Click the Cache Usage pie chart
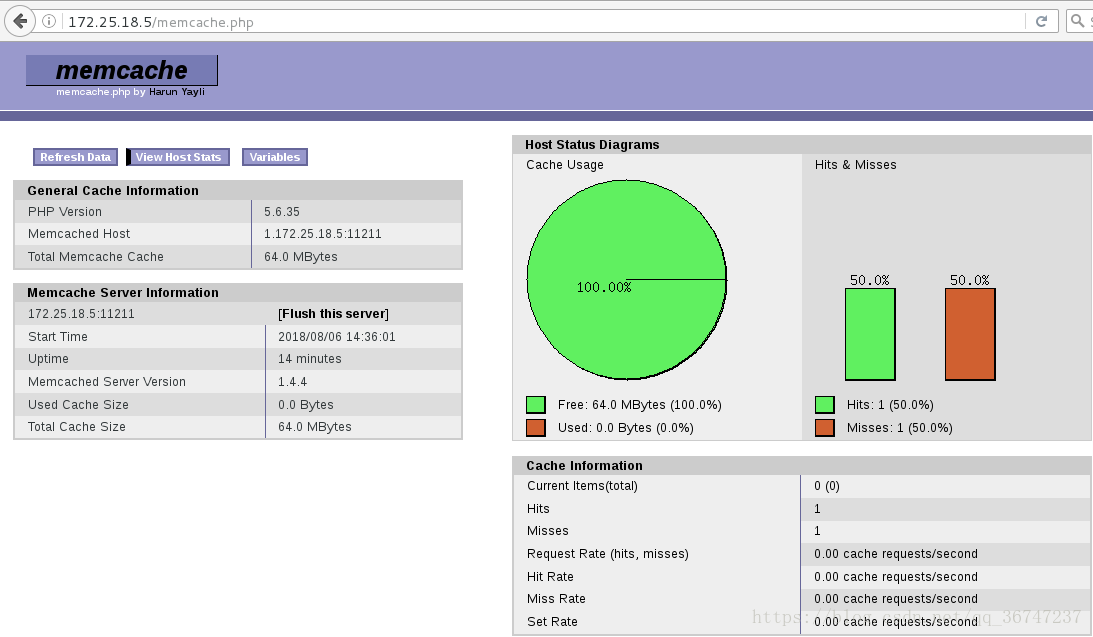The width and height of the screenshot is (1093, 637). pos(627,279)
